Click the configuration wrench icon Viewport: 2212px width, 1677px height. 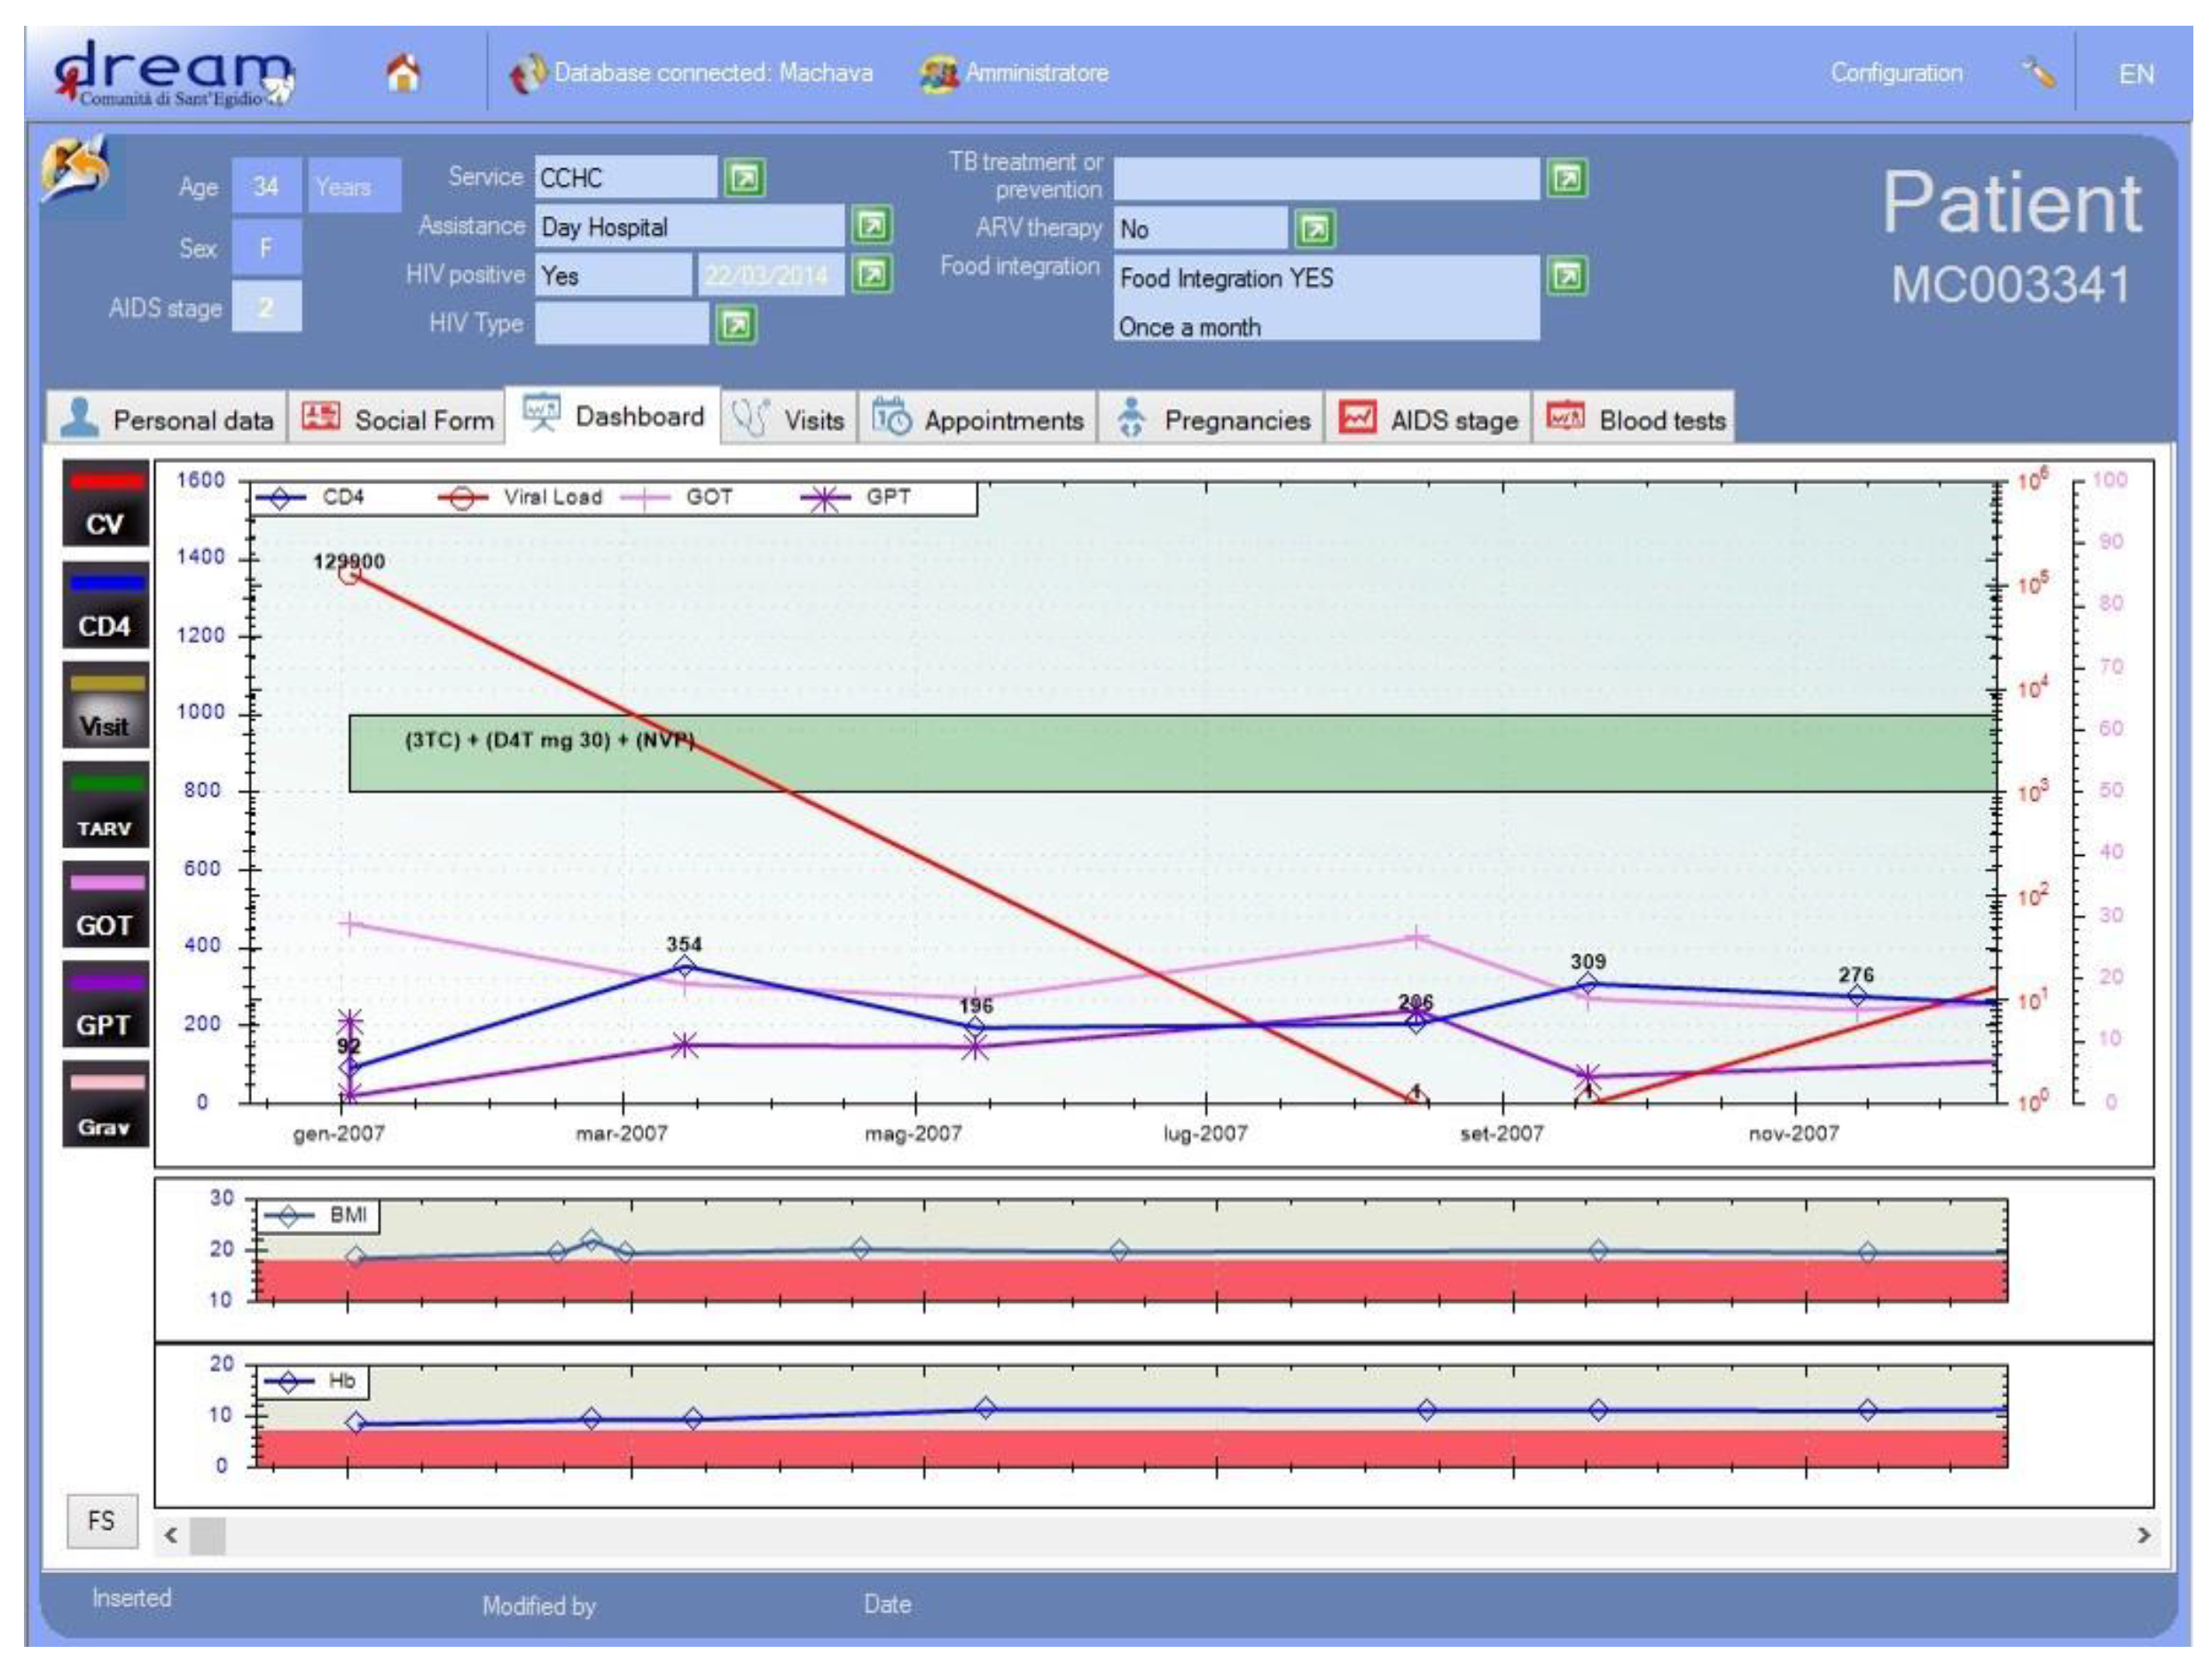(x=2038, y=73)
